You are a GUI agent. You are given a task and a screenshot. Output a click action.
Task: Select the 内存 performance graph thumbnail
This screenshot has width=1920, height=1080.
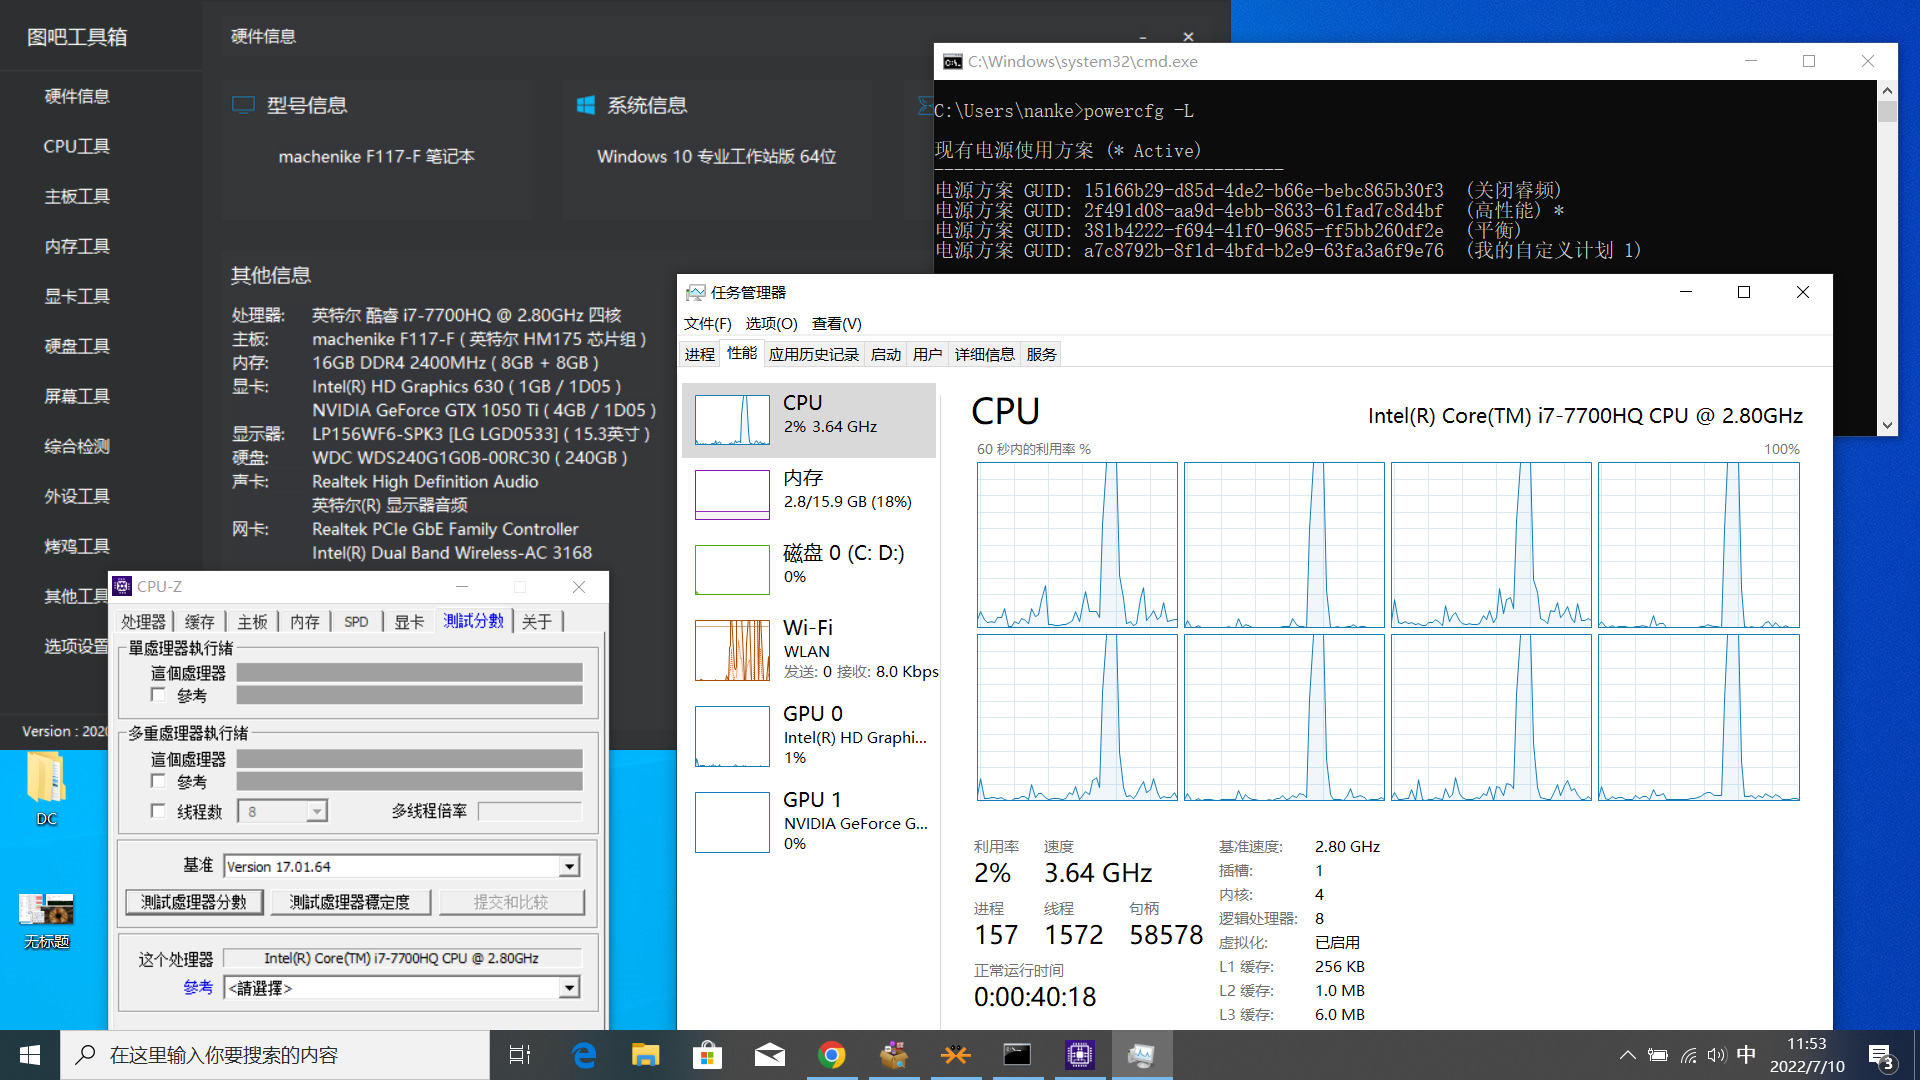coord(732,494)
